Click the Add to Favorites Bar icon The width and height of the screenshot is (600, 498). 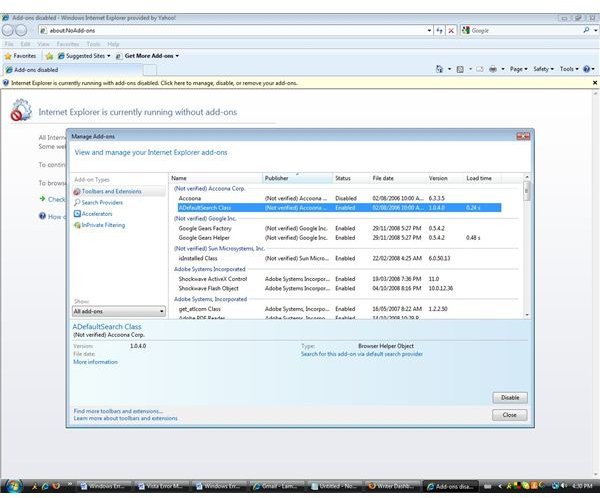[49, 56]
